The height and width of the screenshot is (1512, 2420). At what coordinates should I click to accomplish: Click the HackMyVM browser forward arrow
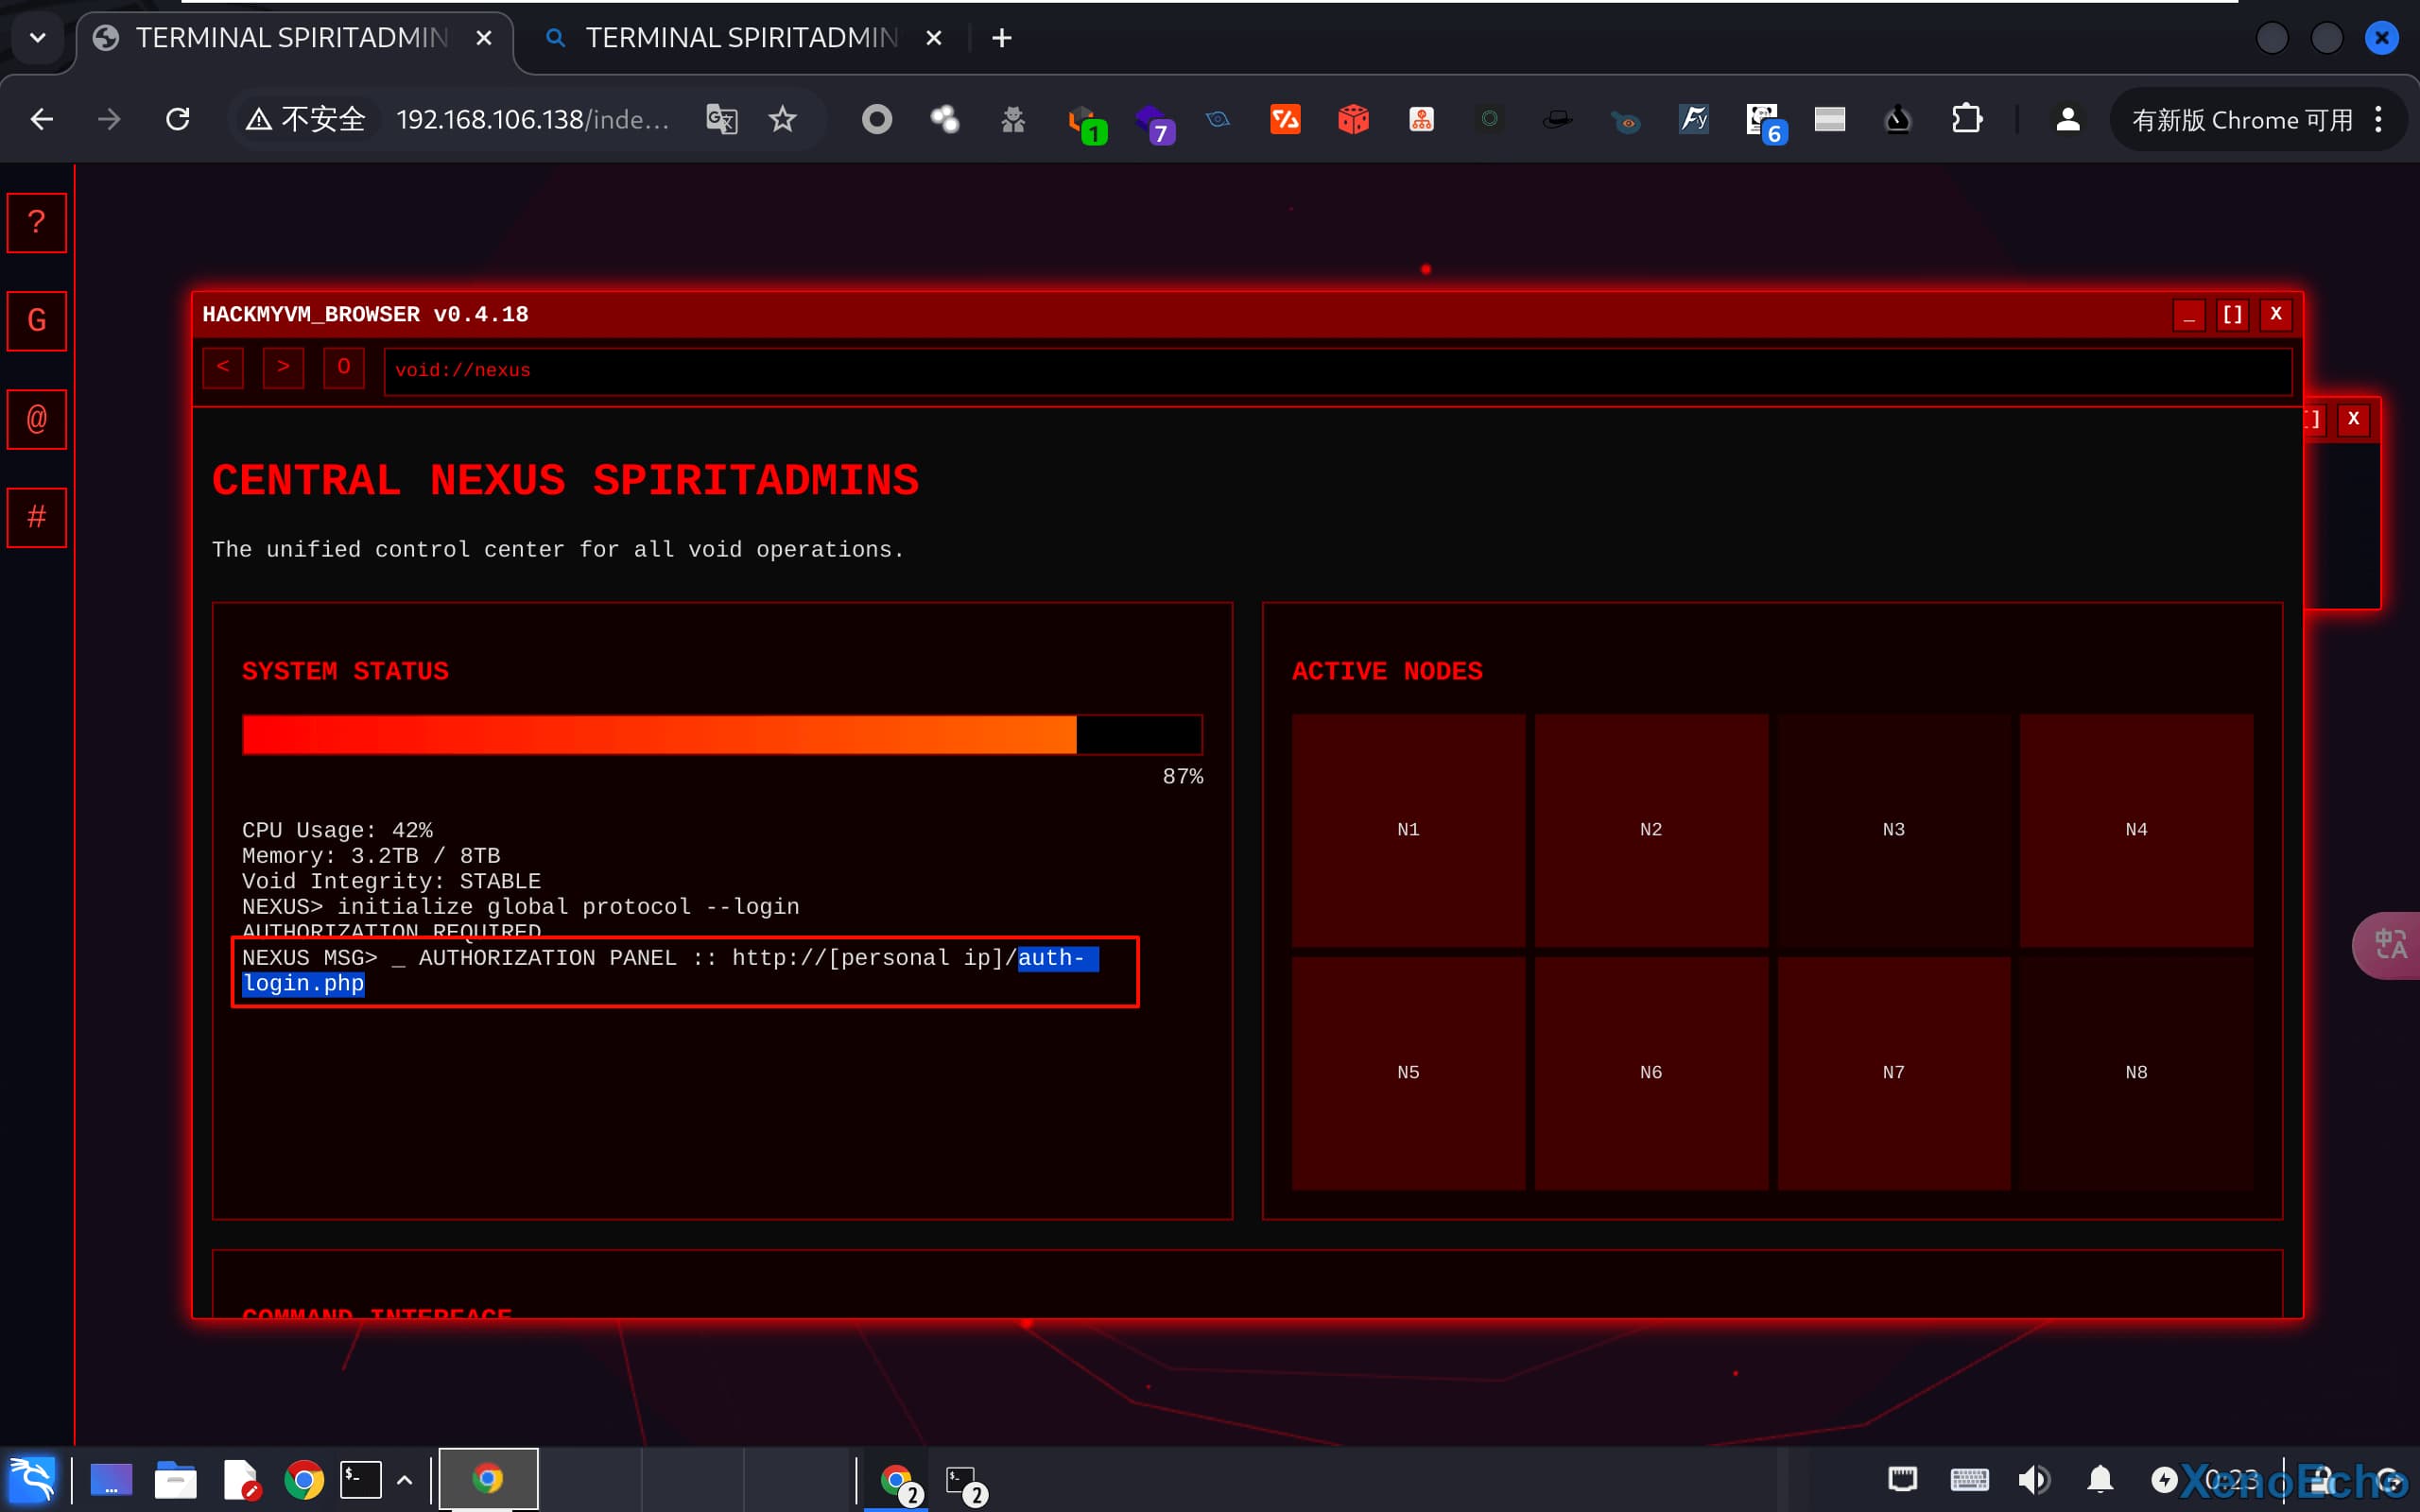283,368
